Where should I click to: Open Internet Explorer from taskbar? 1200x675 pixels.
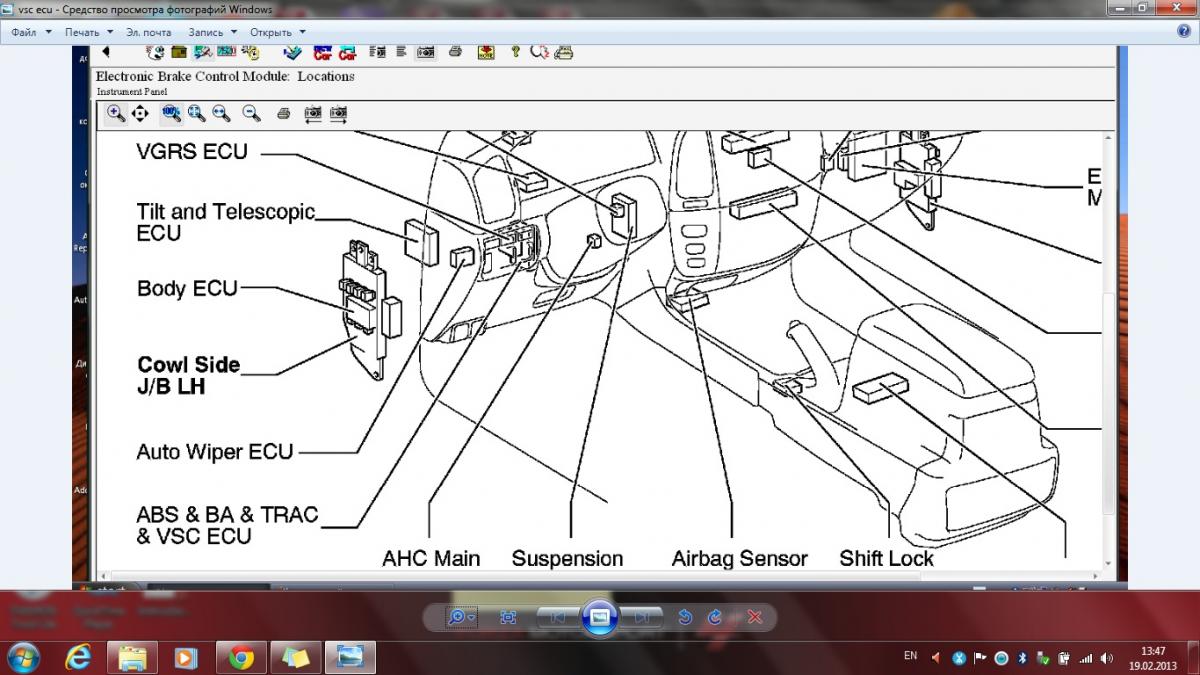tap(78, 657)
